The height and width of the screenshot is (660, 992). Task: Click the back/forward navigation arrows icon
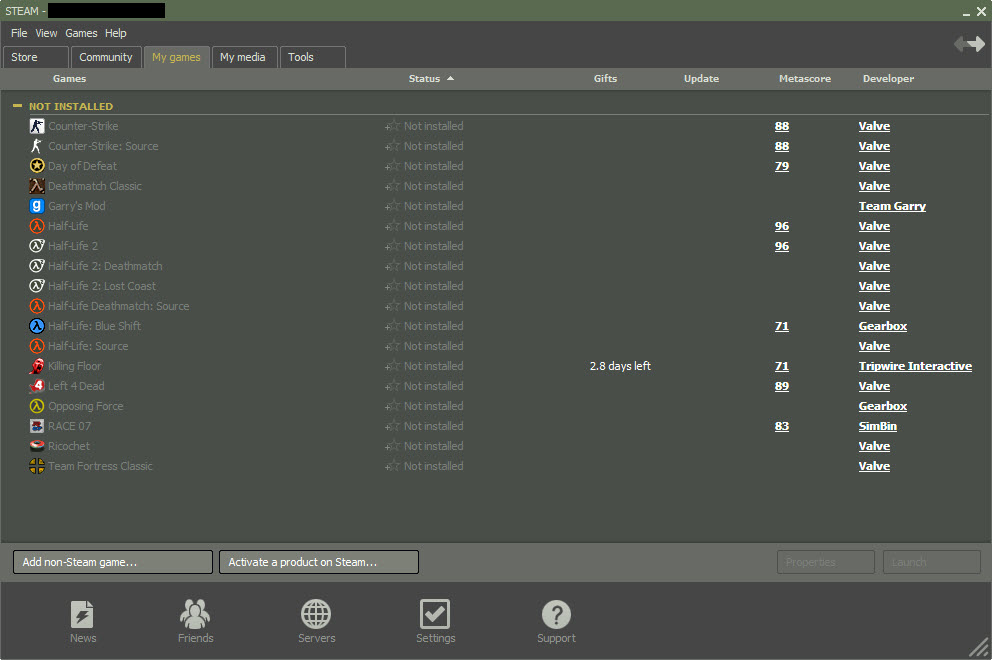(969, 44)
